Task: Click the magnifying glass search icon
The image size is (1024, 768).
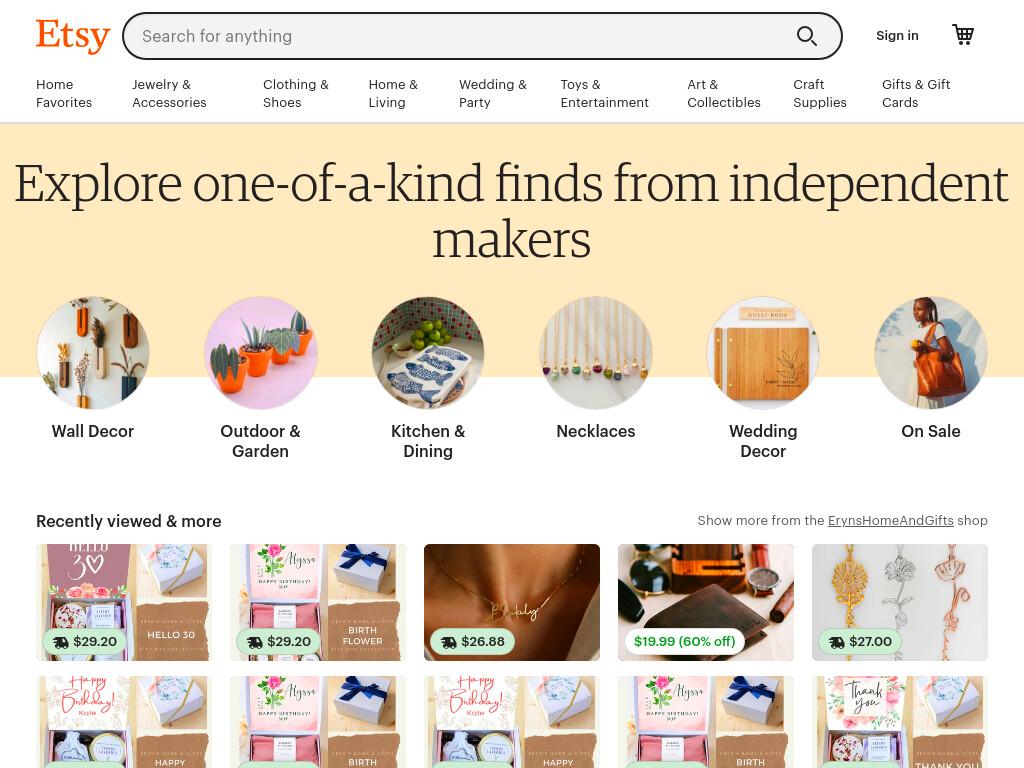Action: (x=807, y=36)
